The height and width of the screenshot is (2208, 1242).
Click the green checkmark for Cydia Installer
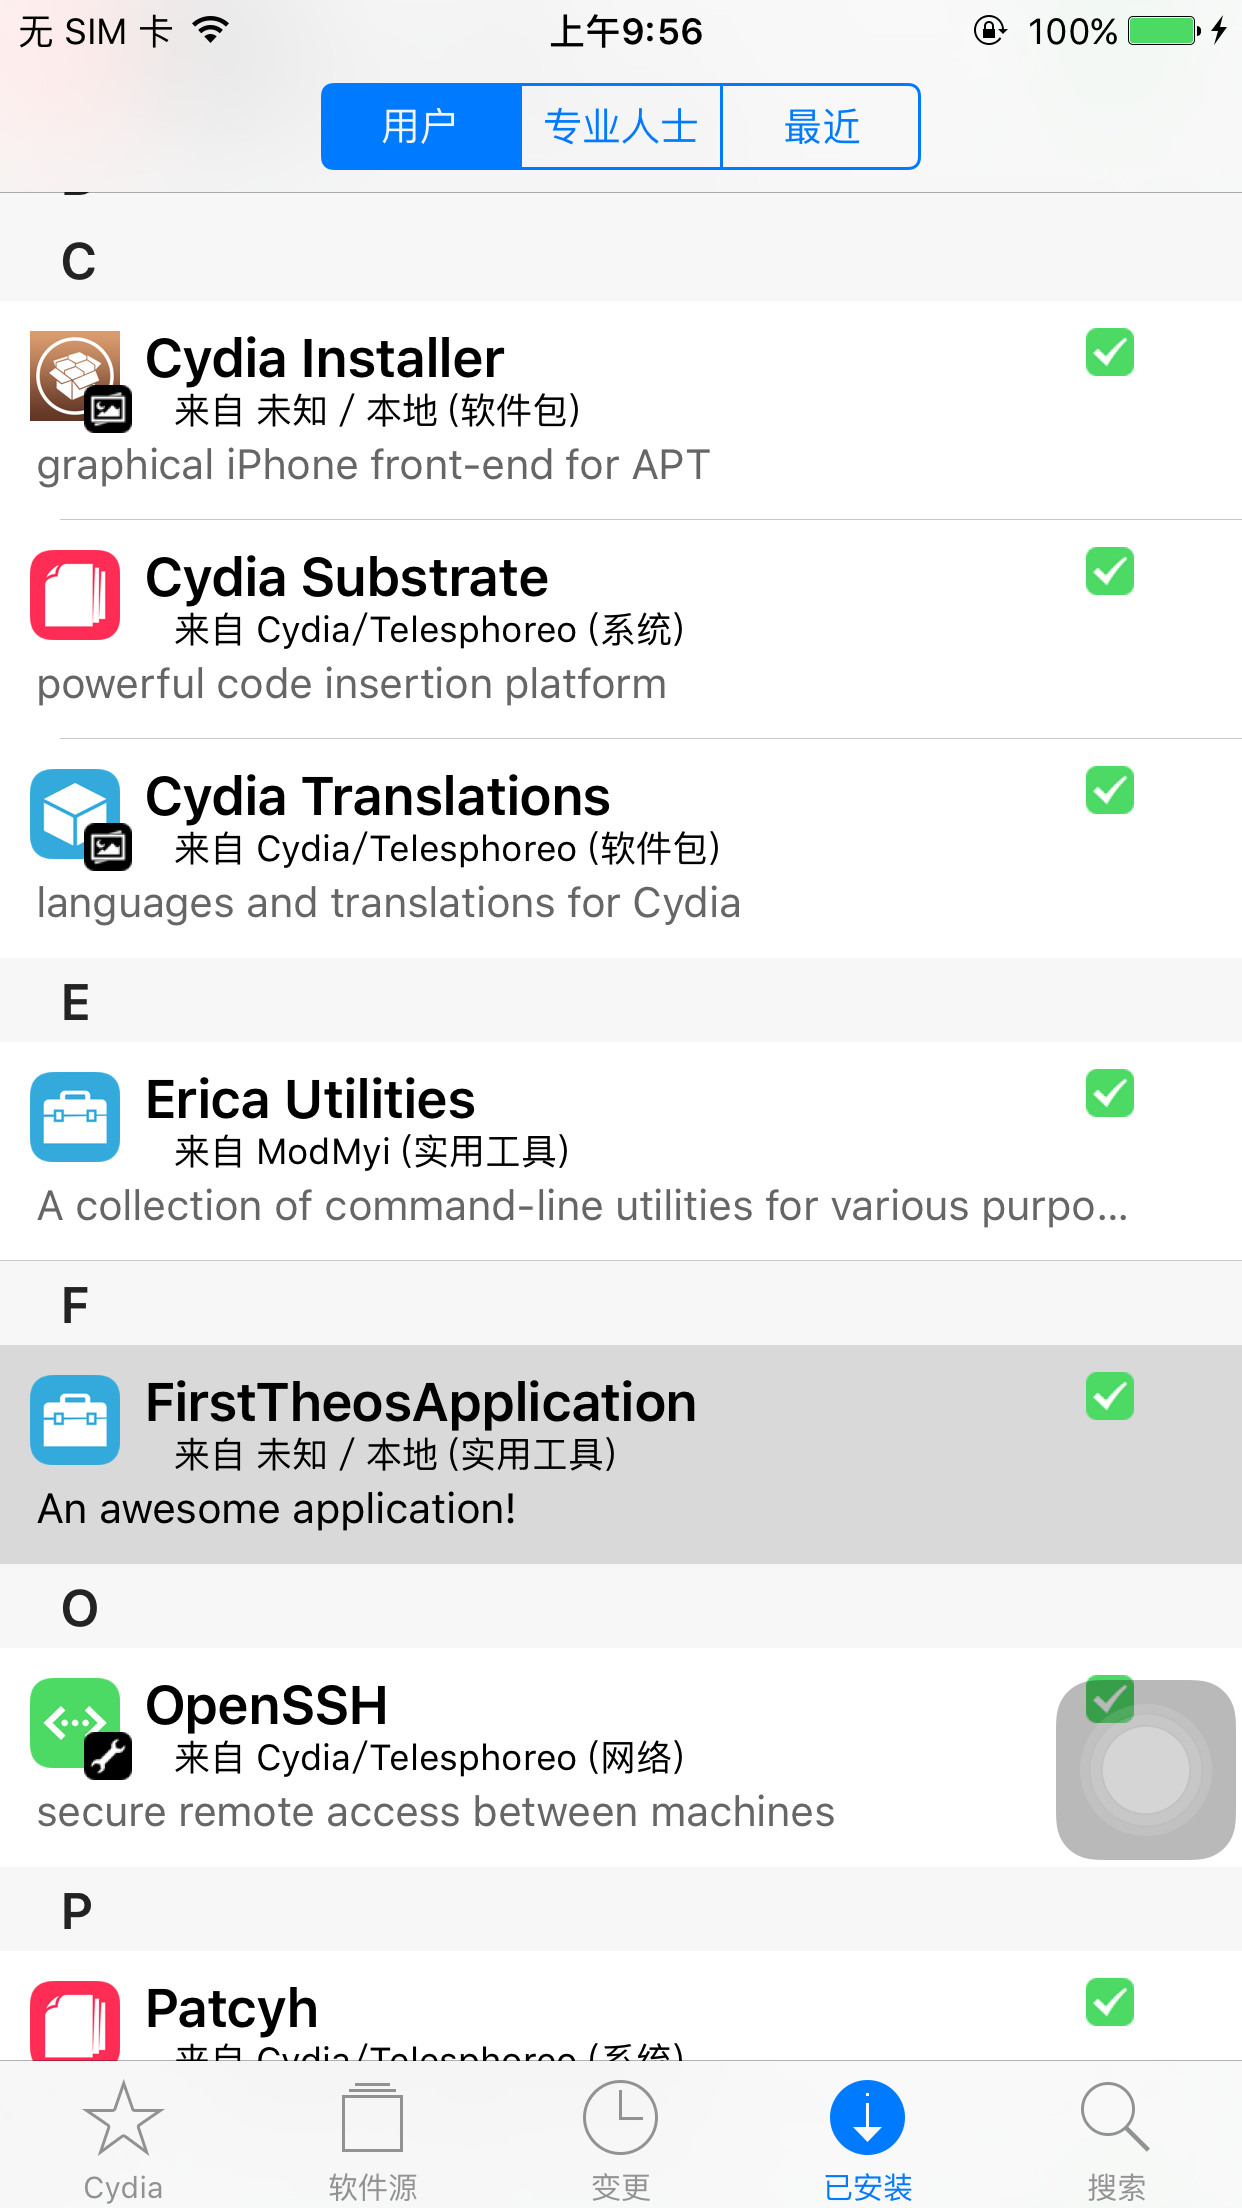tap(1109, 352)
